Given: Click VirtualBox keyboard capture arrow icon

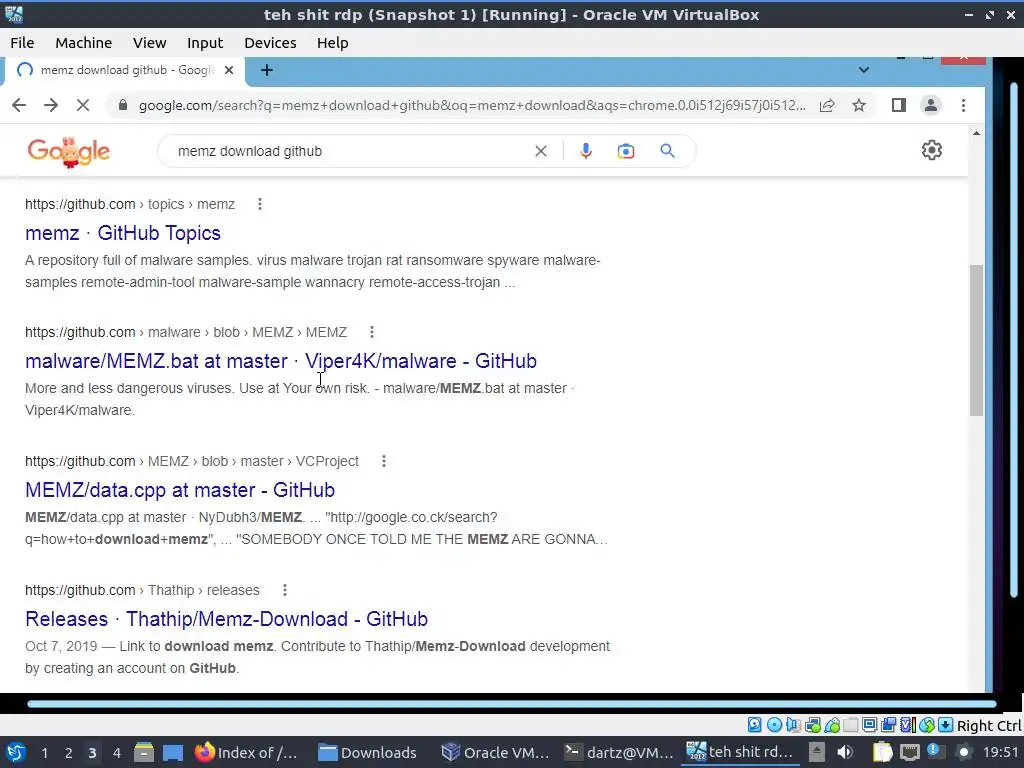Looking at the screenshot, I should [x=946, y=725].
